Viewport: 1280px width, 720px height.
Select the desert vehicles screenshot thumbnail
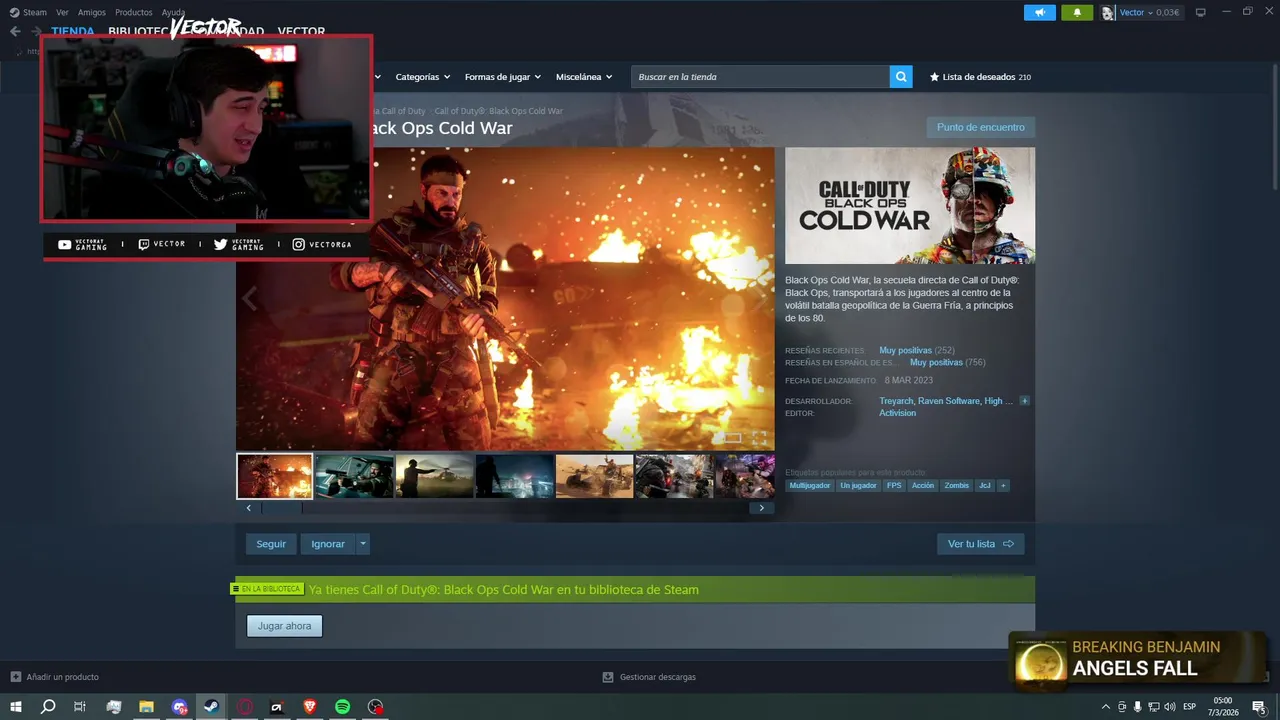tap(595, 476)
